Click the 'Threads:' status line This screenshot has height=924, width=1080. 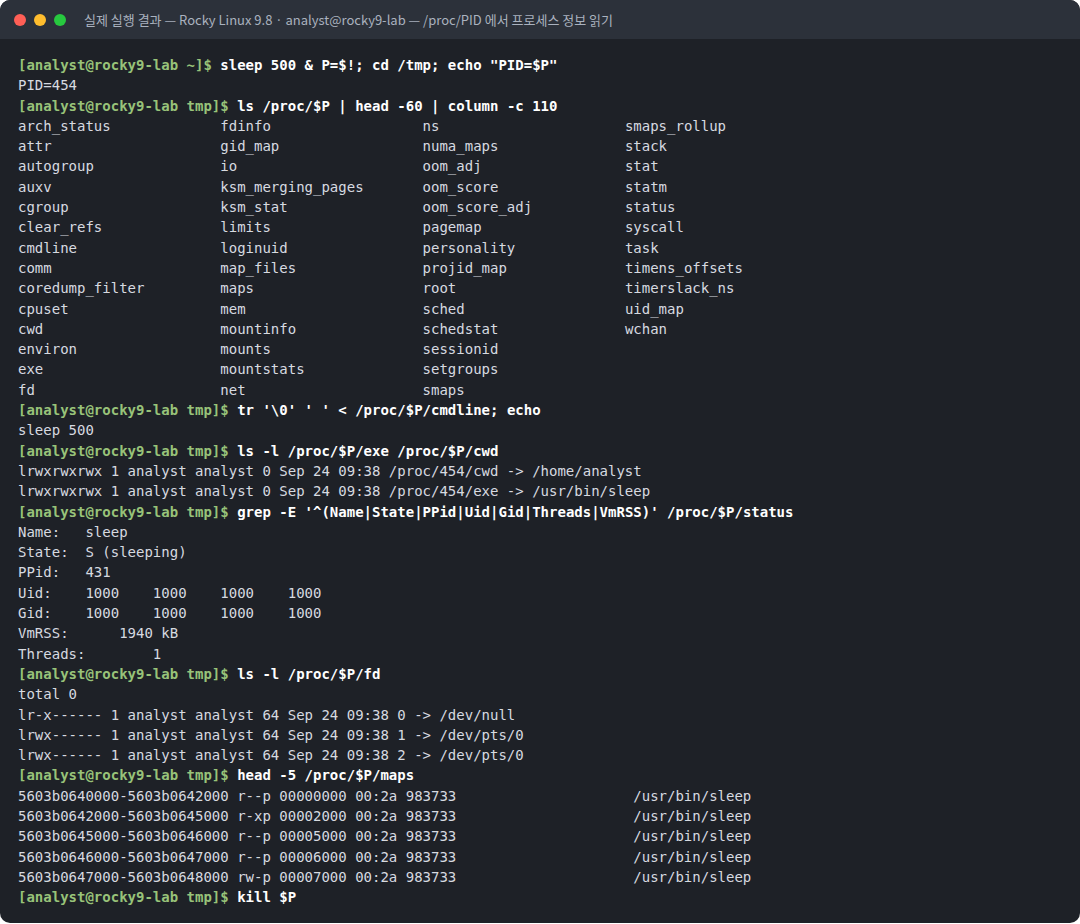90,654
